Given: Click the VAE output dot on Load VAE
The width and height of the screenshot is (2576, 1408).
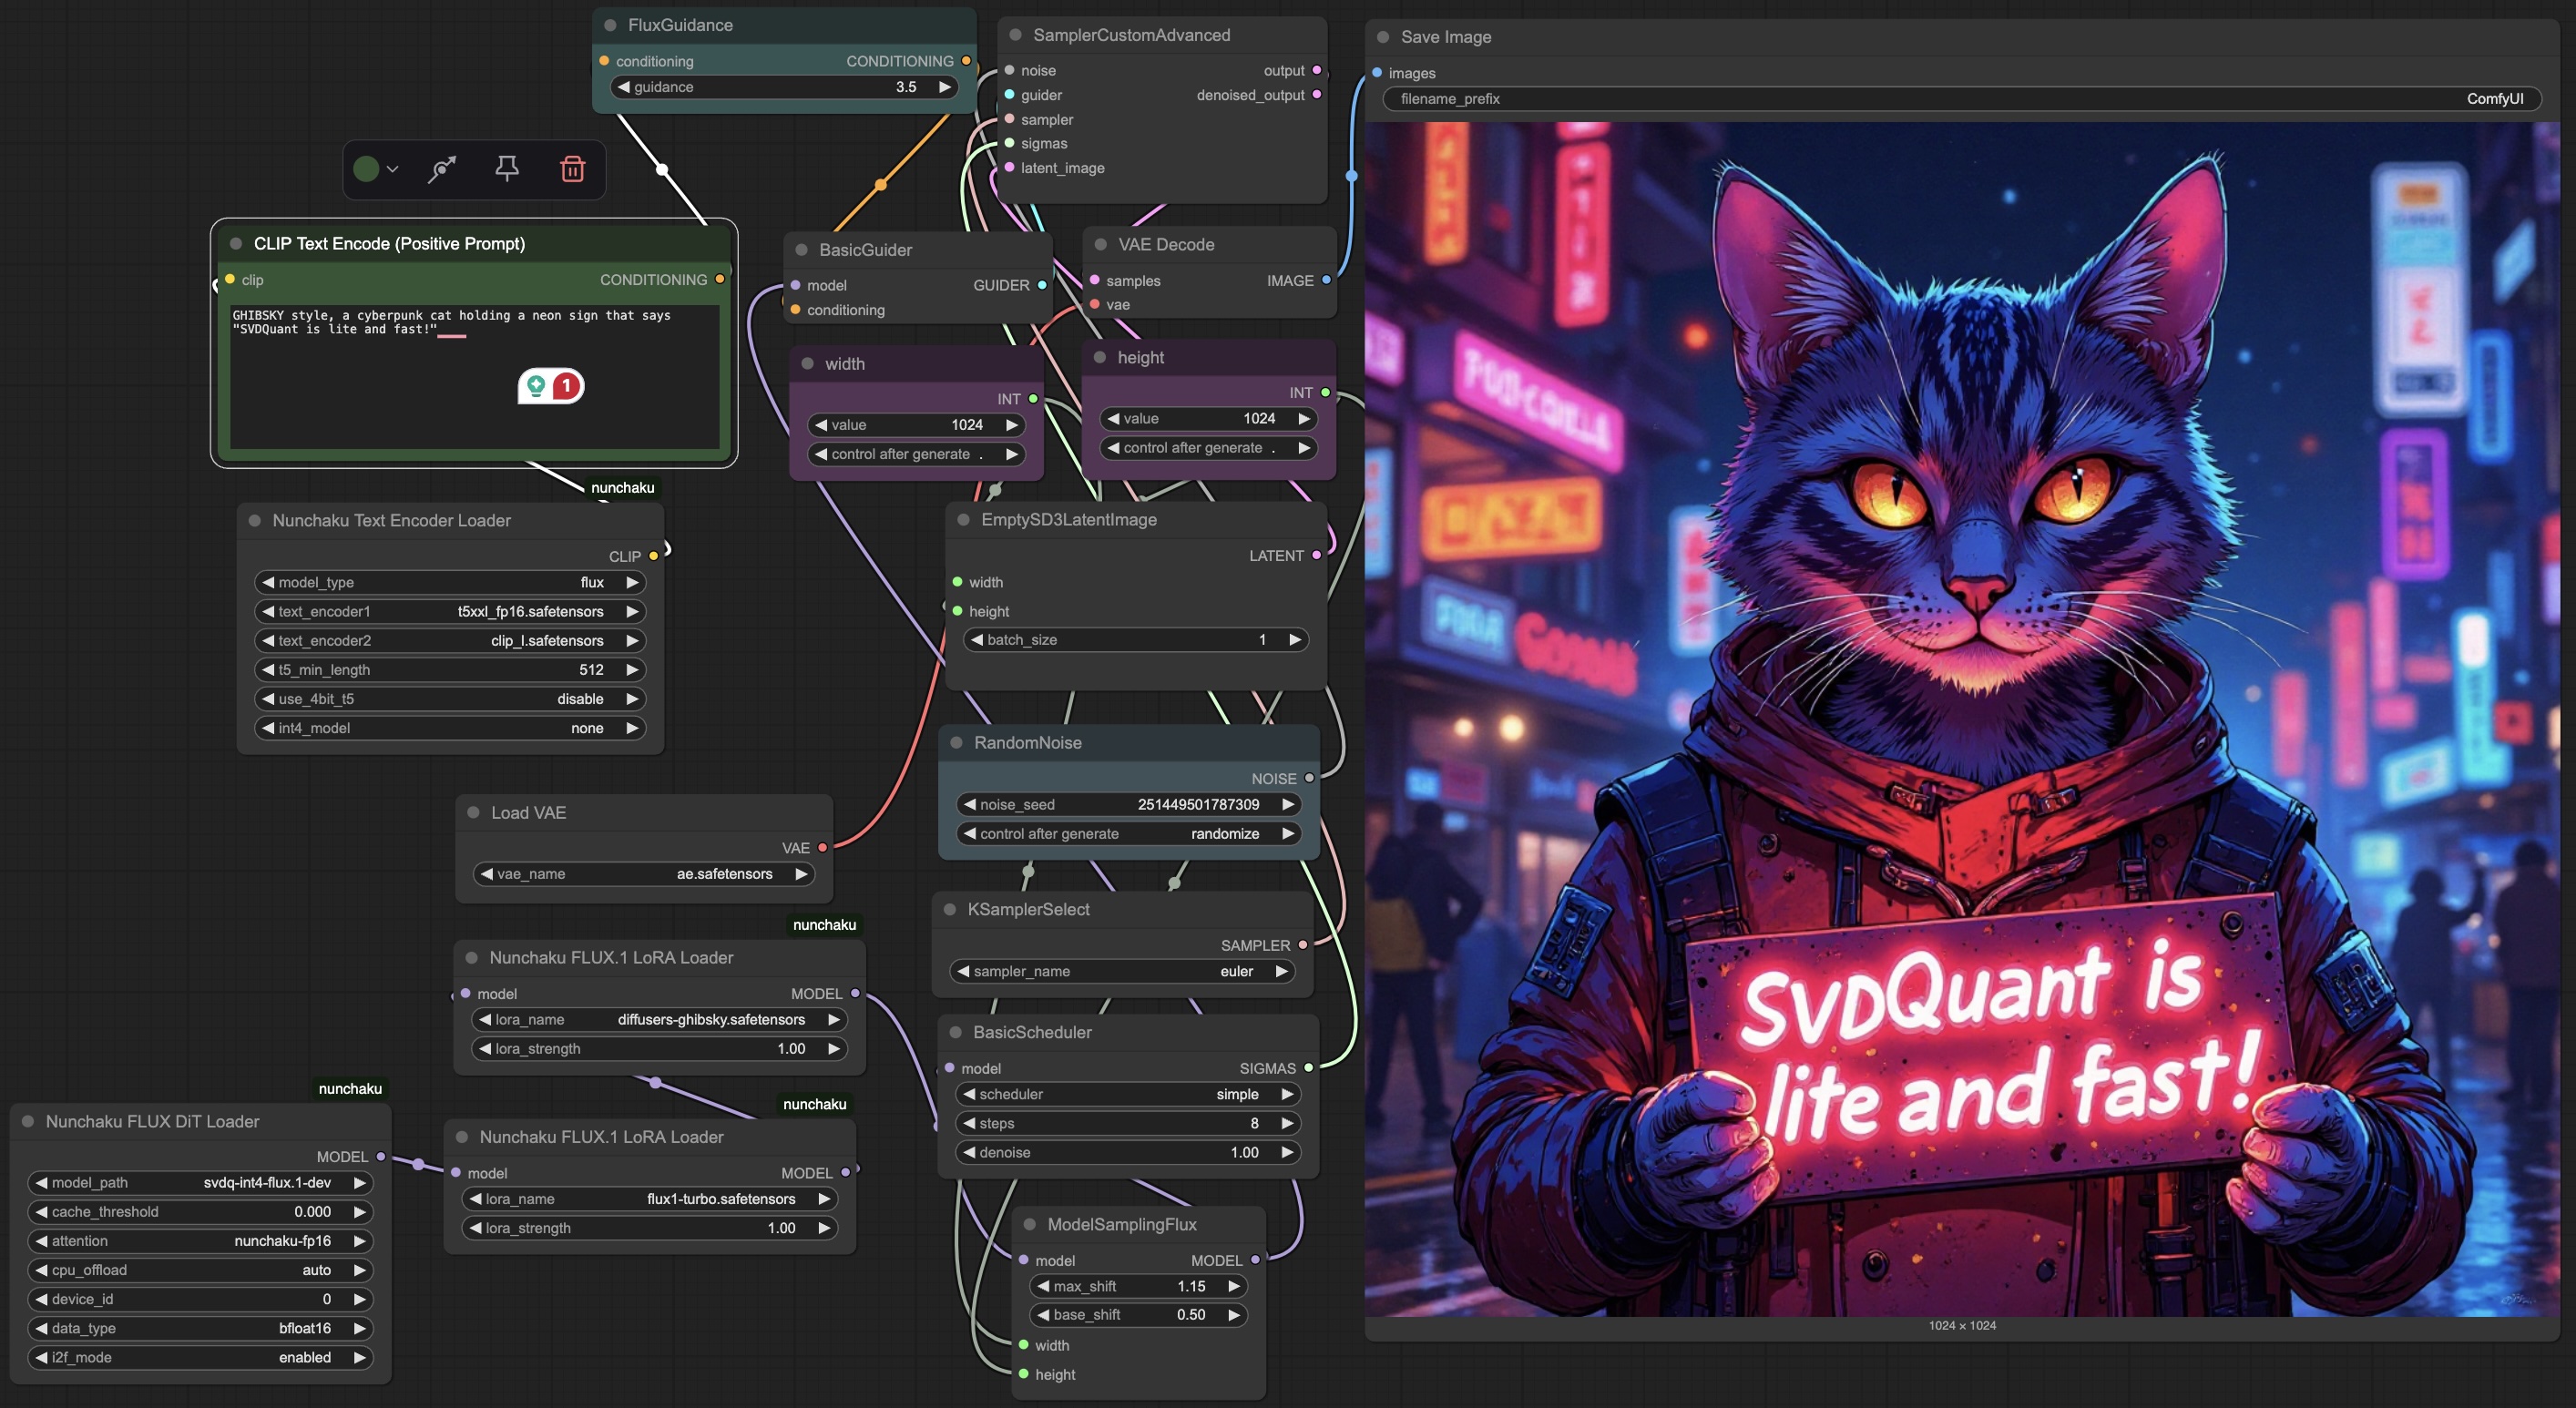Looking at the screenshot, I should 822,847.
